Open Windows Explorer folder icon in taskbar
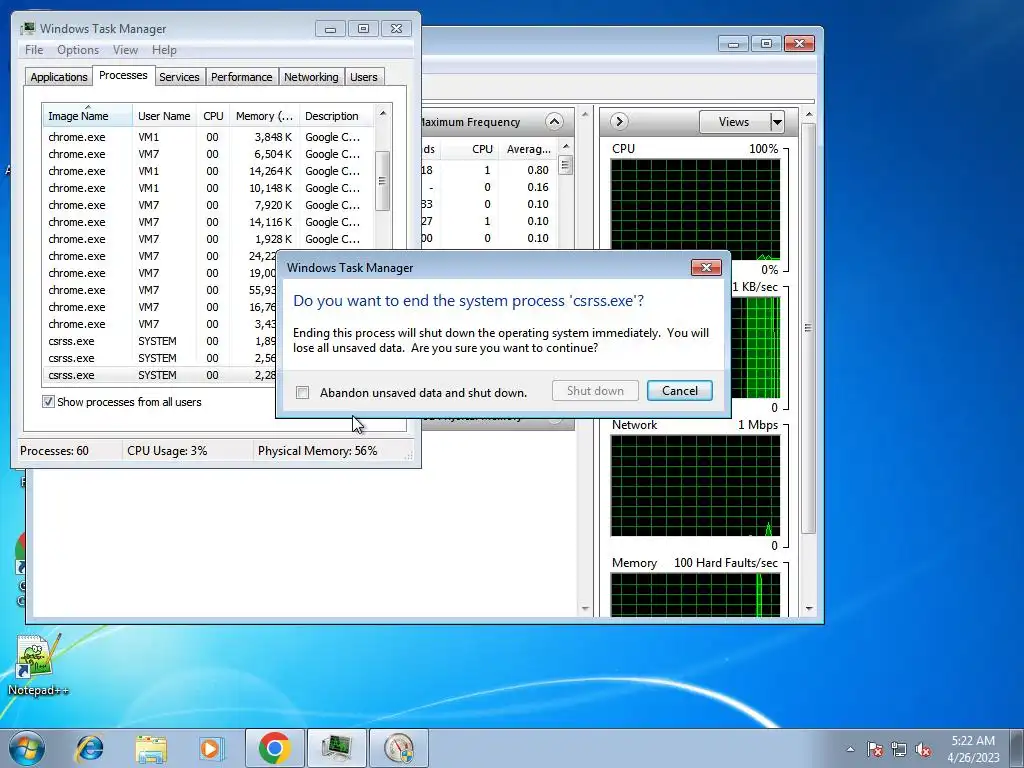 click(x=151, y=748)
